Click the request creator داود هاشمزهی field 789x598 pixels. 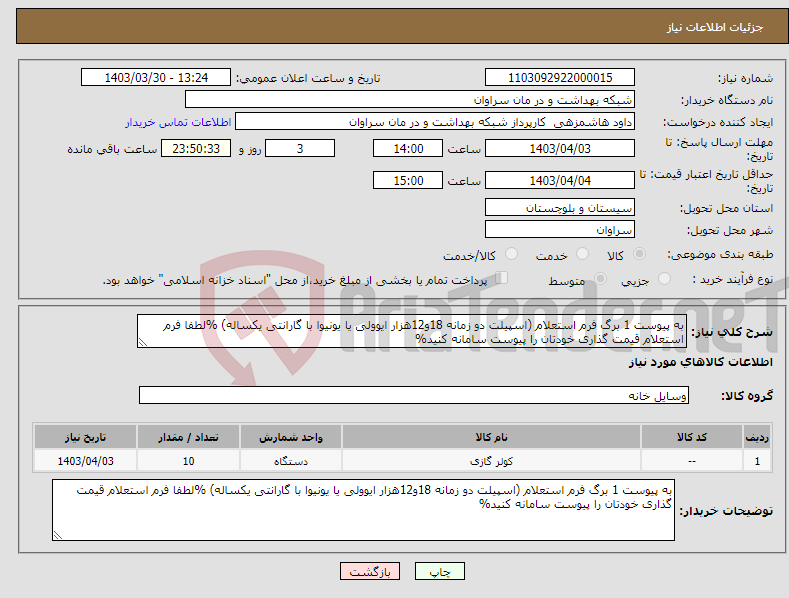coord(435,121)
